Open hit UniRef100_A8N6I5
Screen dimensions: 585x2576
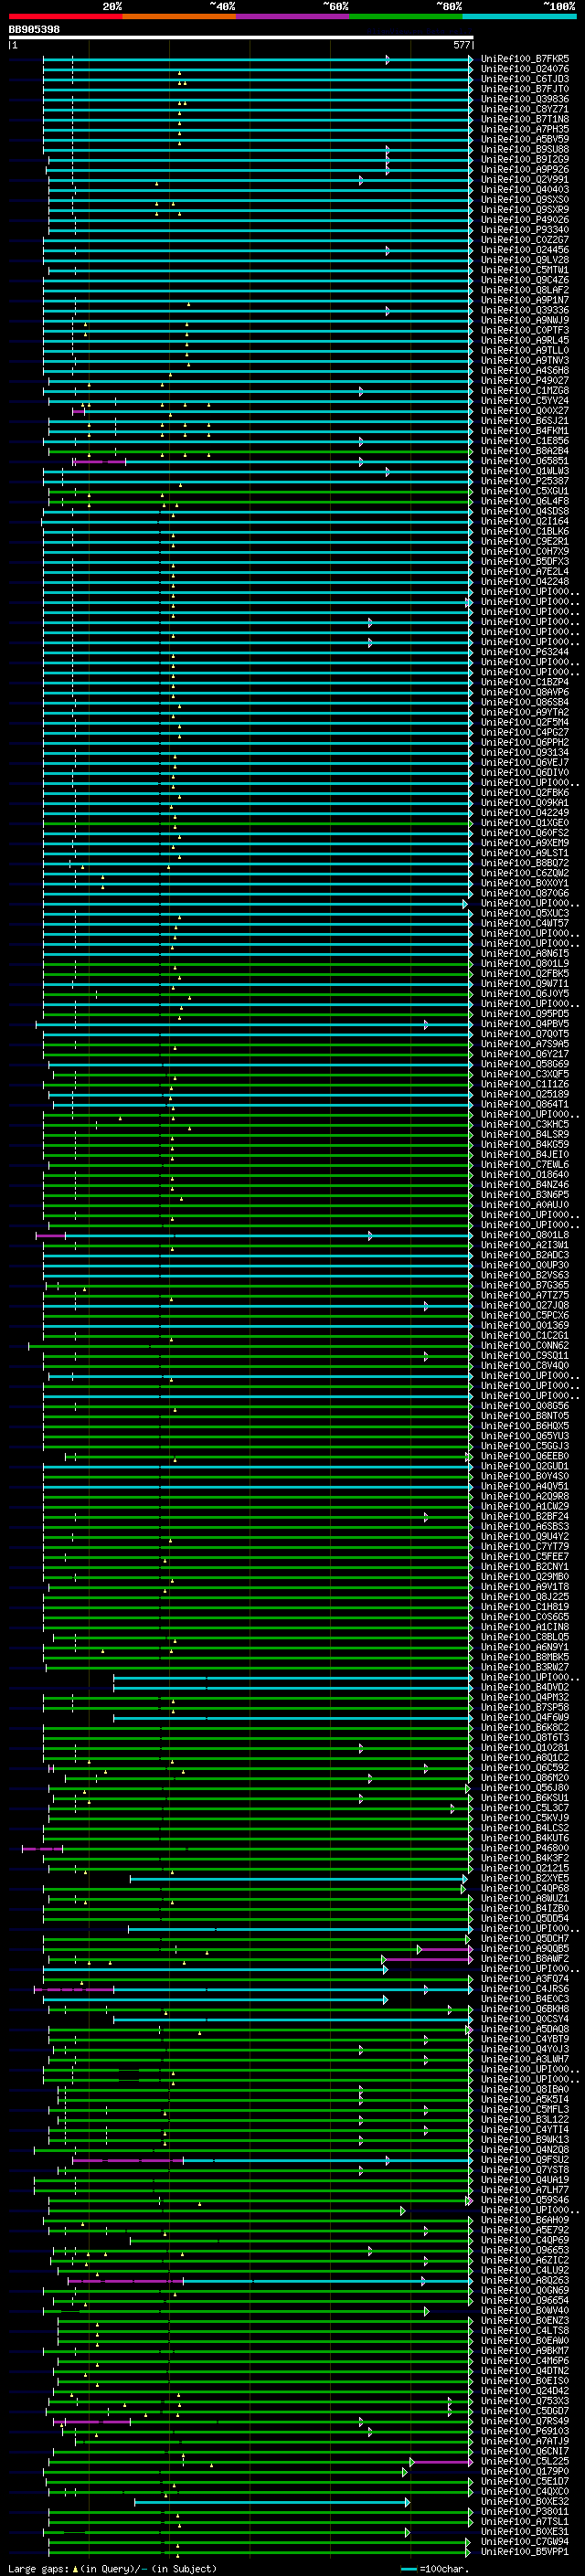click(525, 954)
